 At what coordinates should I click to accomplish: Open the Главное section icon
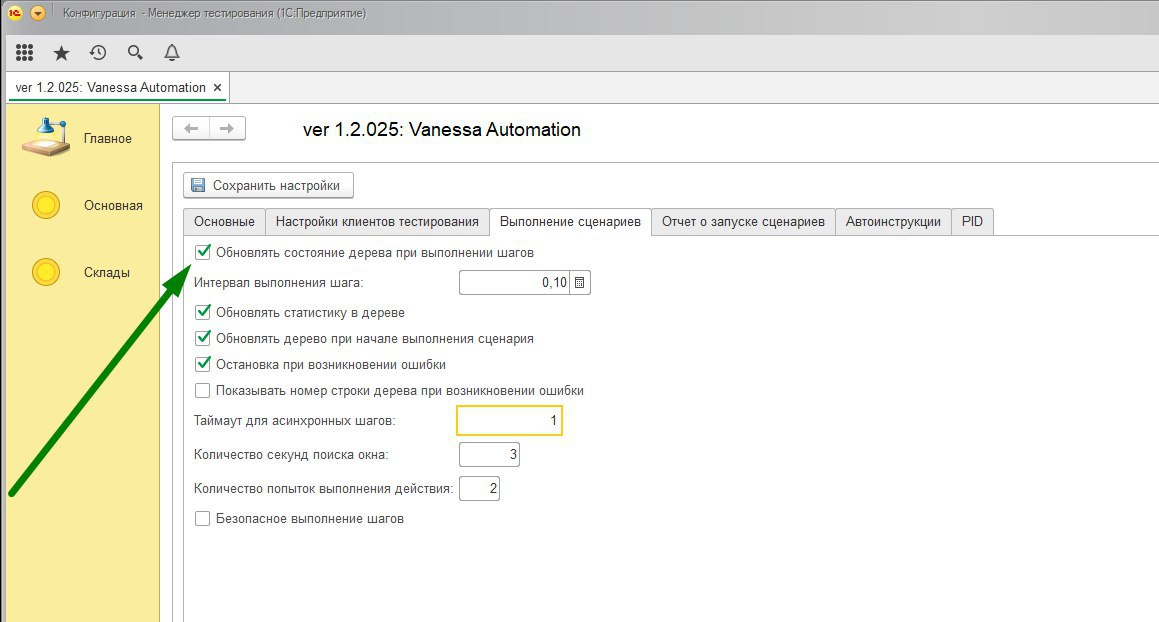(x=46, y=138)
